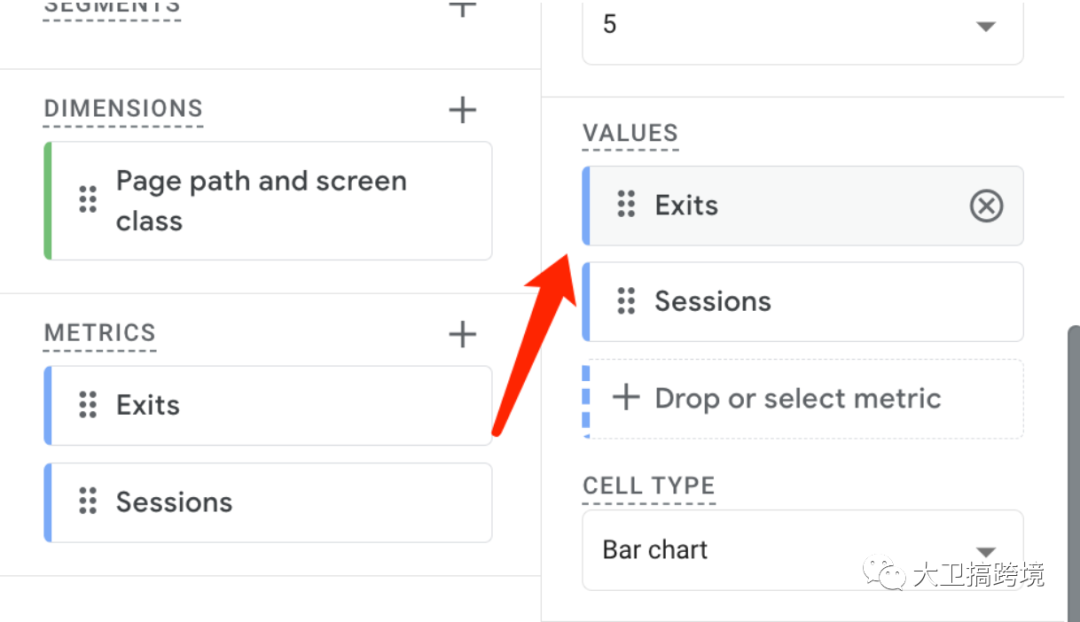Grab drag handle of Exits metric
Image resolution: width=1080 pixels, height=622 pixels.
[x=88, y=405]
